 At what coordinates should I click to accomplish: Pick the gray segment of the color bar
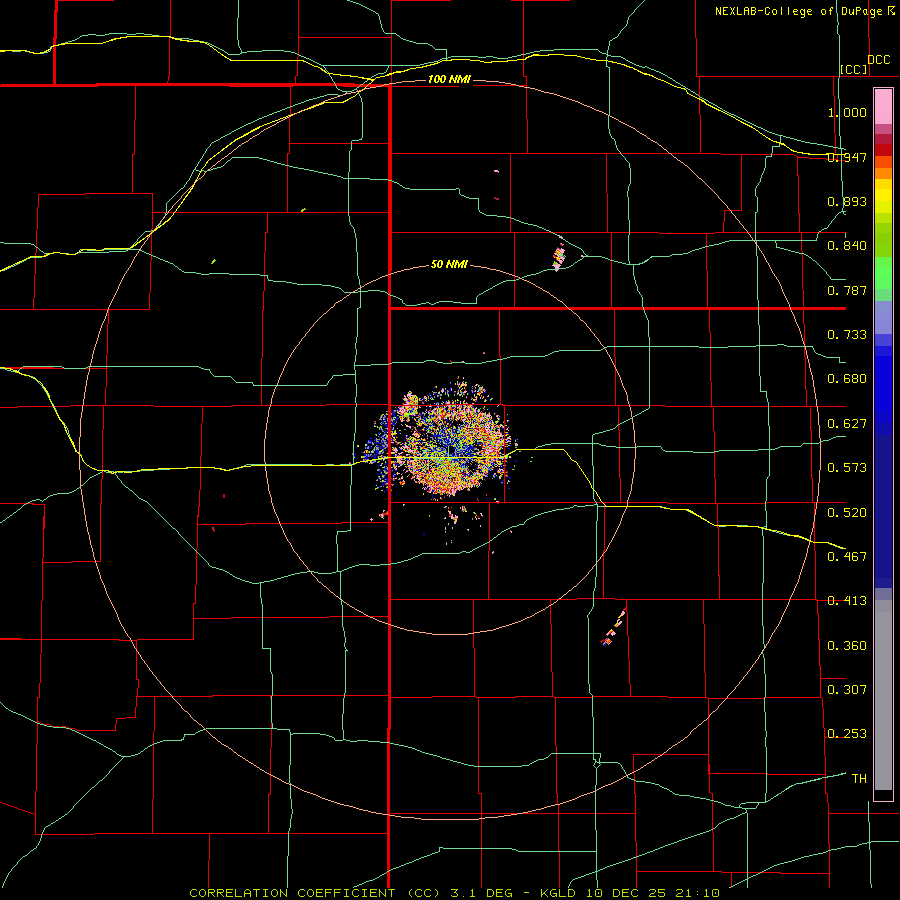pos(883,695)
